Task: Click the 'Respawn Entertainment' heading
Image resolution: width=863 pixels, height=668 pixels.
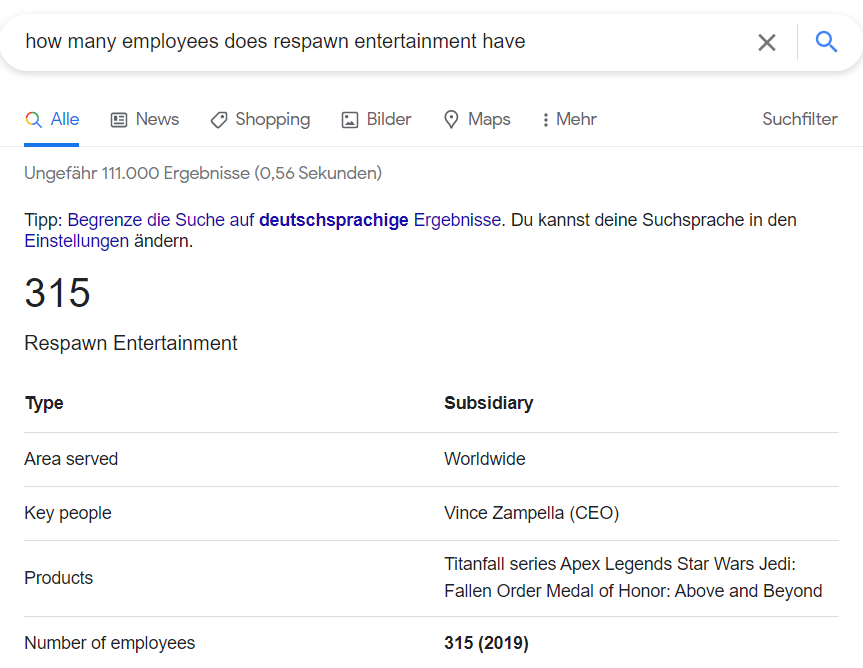Action: pos(131,343)
